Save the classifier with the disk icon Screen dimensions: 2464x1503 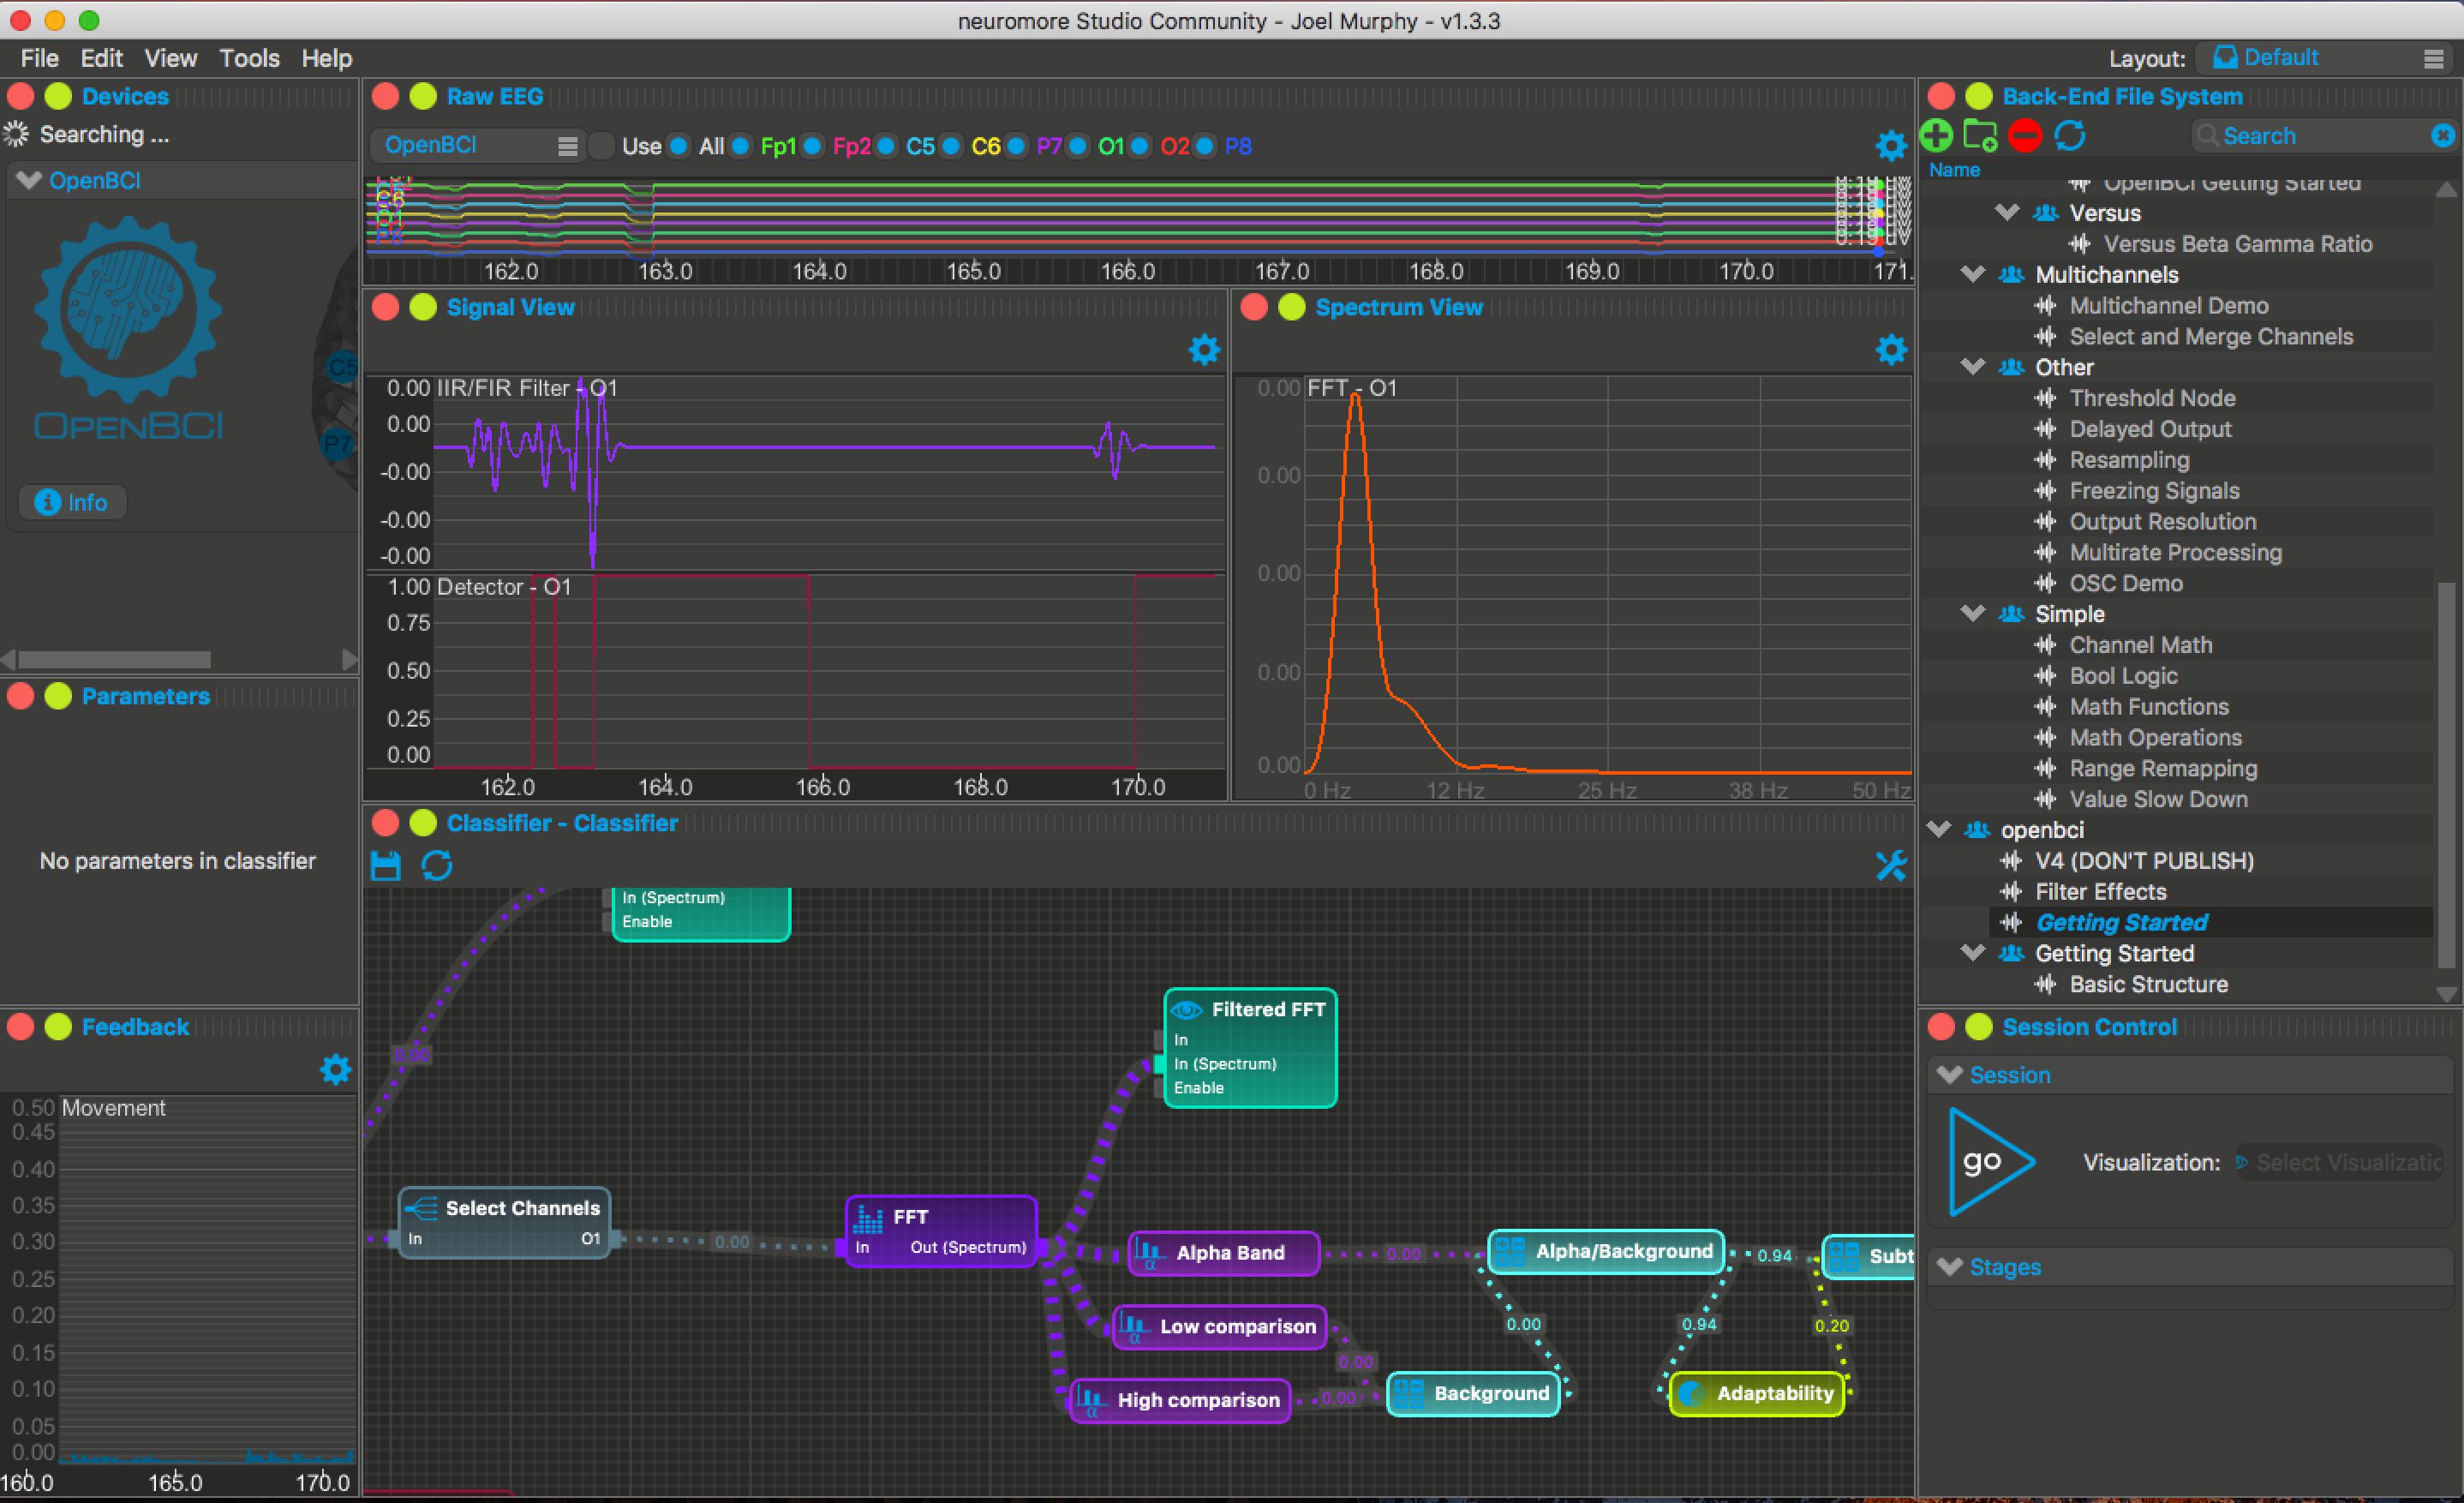coord(386,865)
